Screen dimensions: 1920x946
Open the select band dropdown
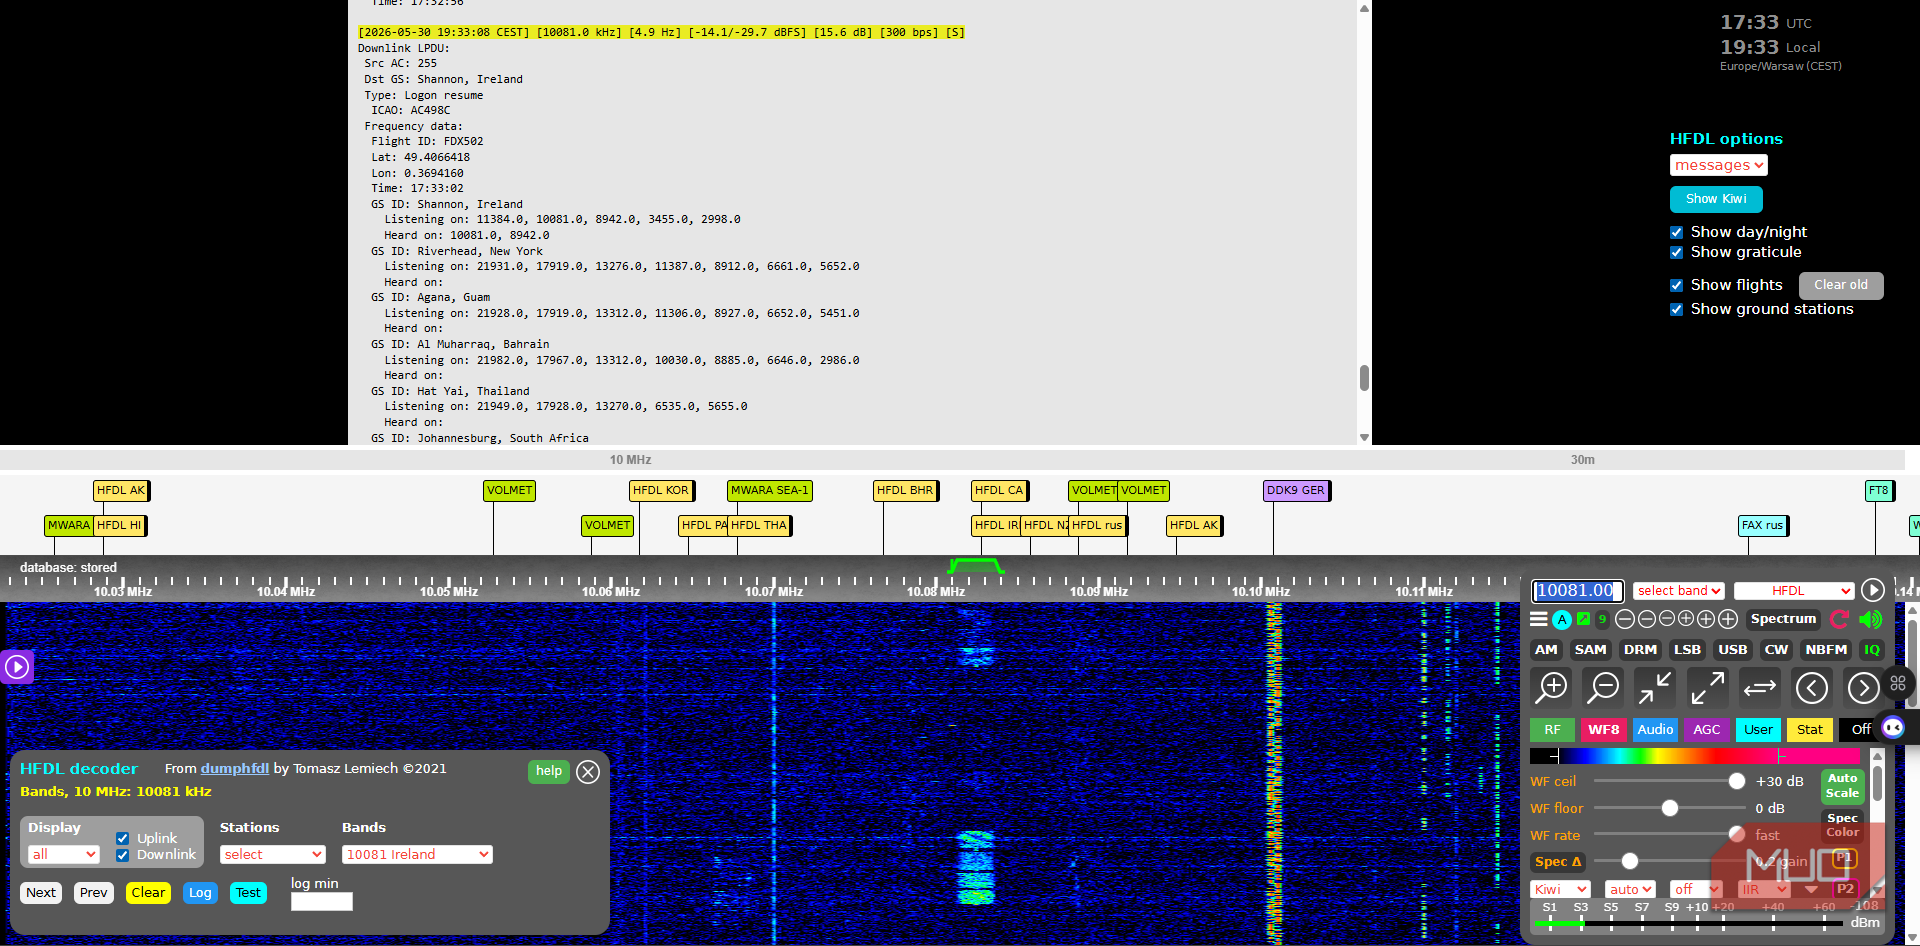(x=1679, y=591)
